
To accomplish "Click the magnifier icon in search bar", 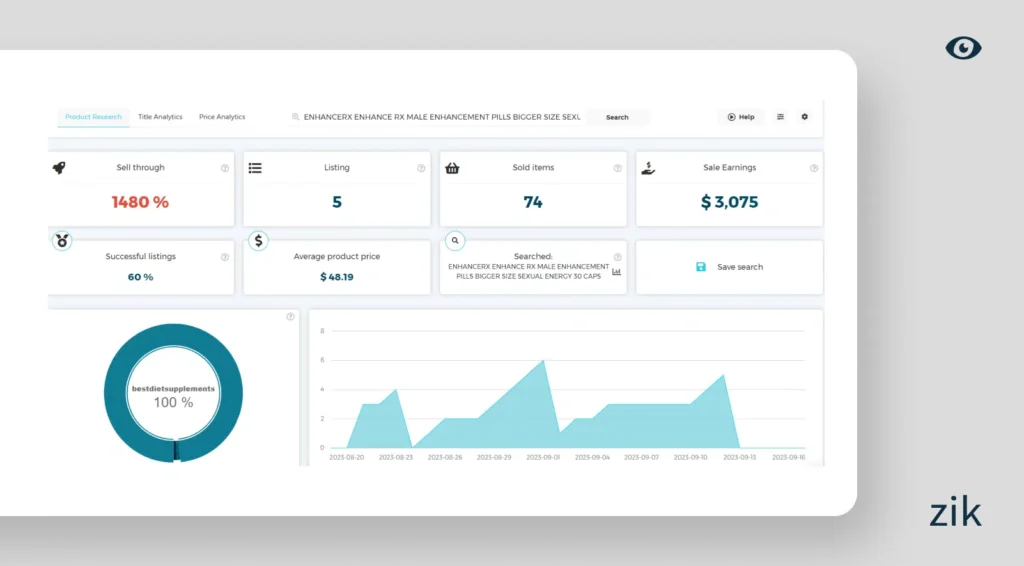I will point(295,117).
